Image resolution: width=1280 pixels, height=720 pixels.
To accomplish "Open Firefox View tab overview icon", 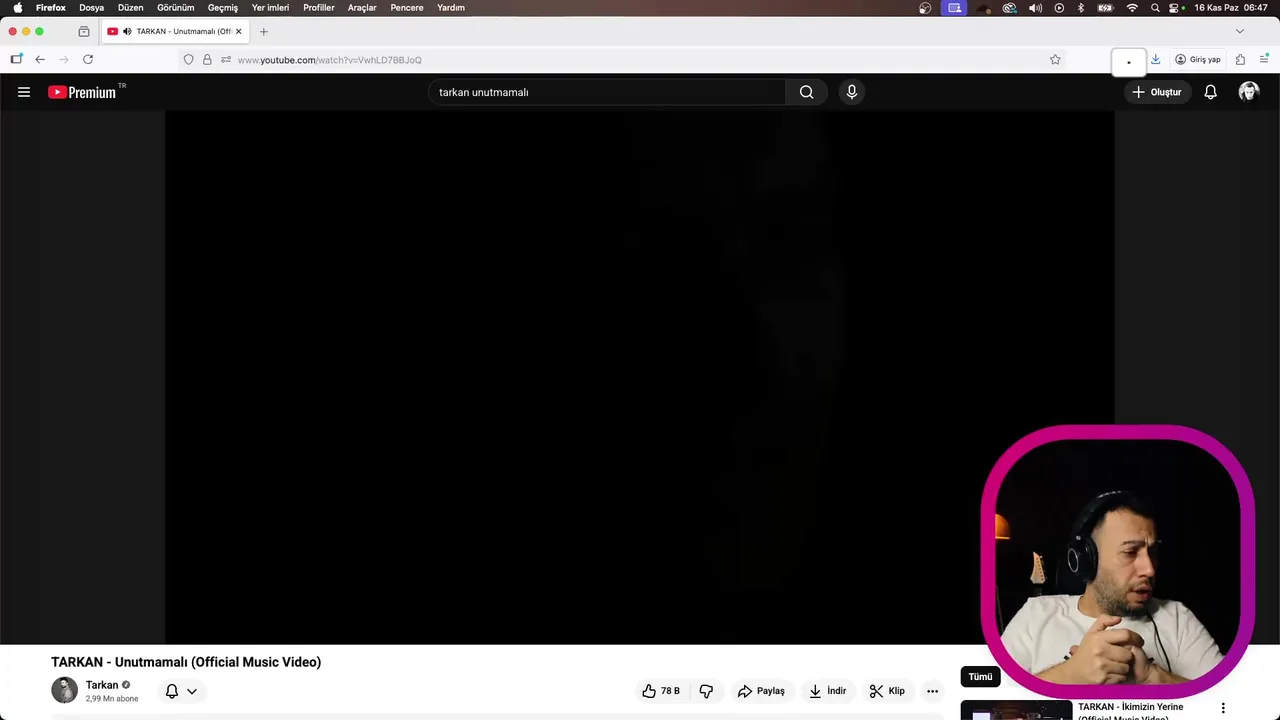I will click(x=84, y=32).
